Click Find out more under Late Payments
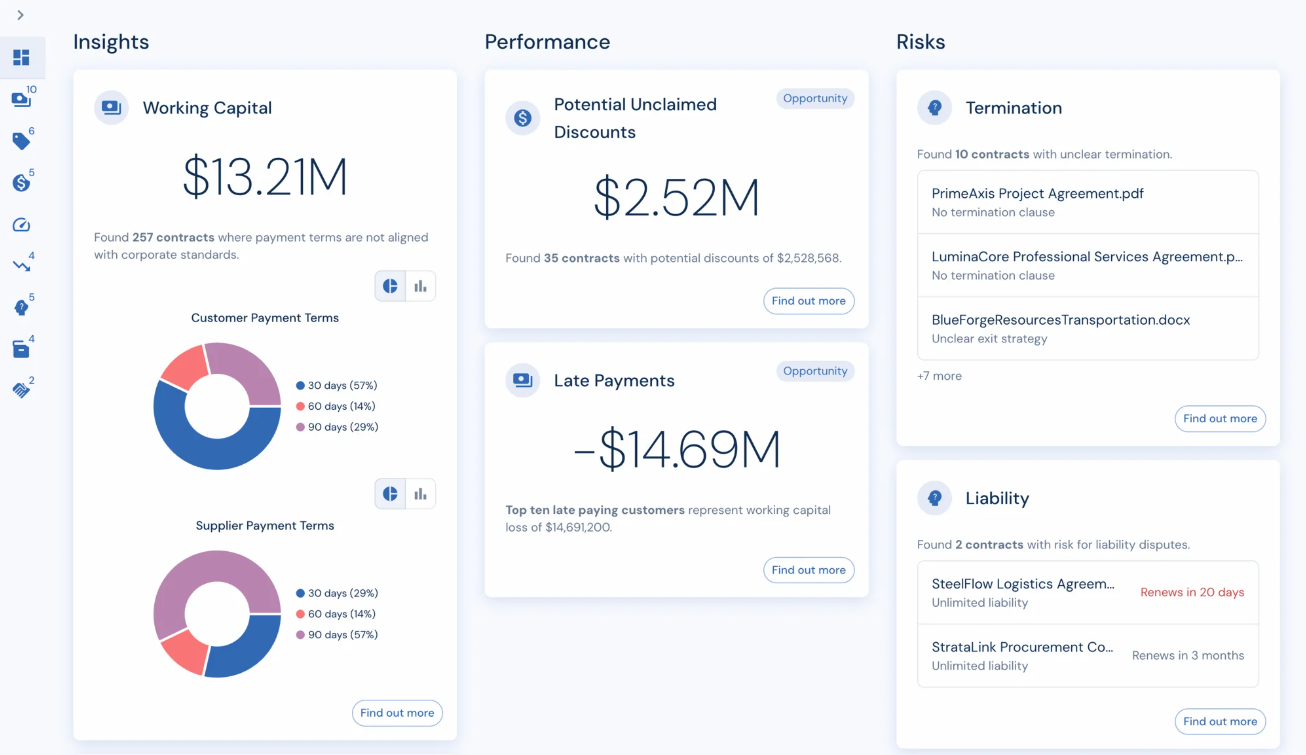 [x=808, y=570]
